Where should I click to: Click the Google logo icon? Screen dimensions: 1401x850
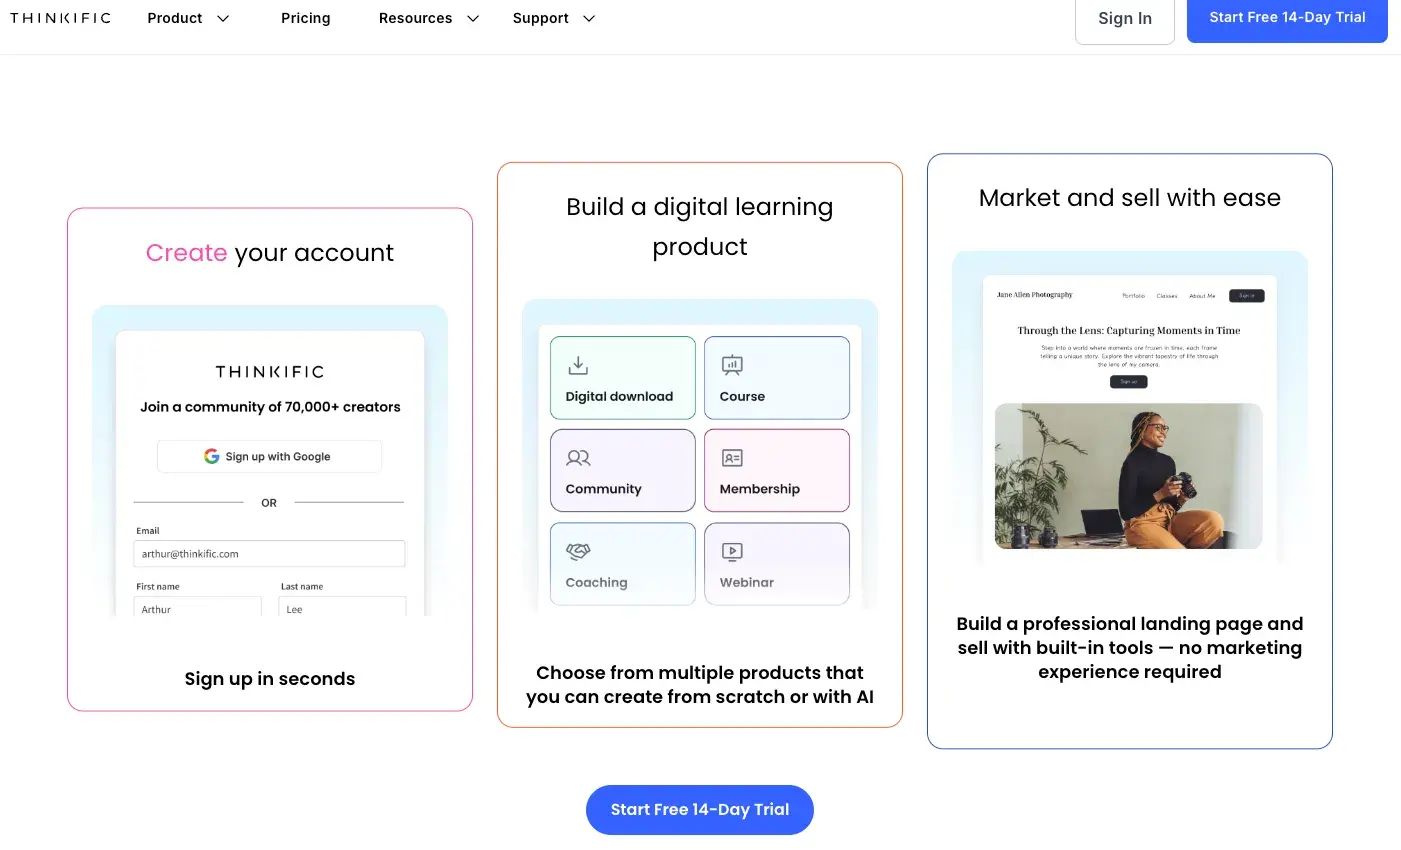[212, 456]
